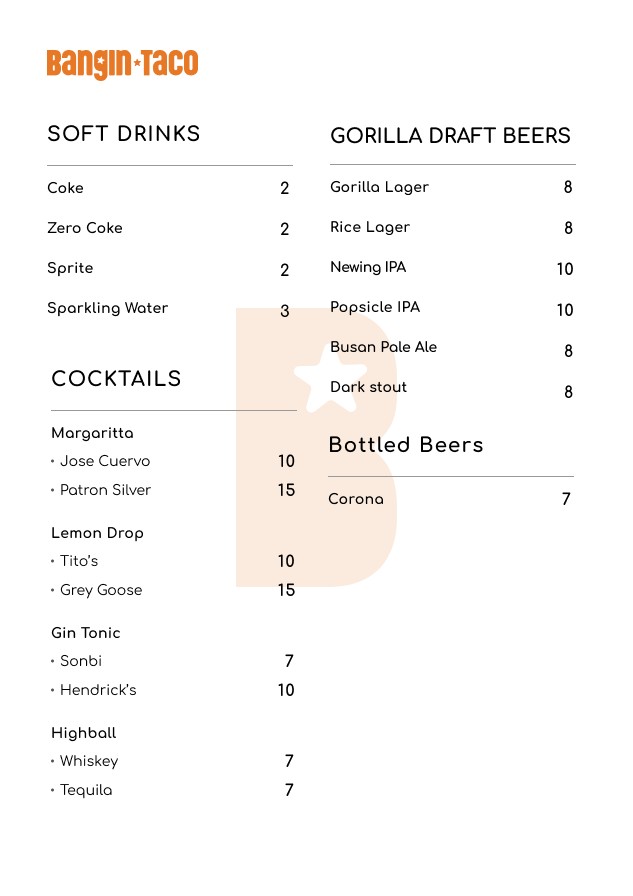
Task: Click the Margaritta cocktail name
Action: coord(92,433)
